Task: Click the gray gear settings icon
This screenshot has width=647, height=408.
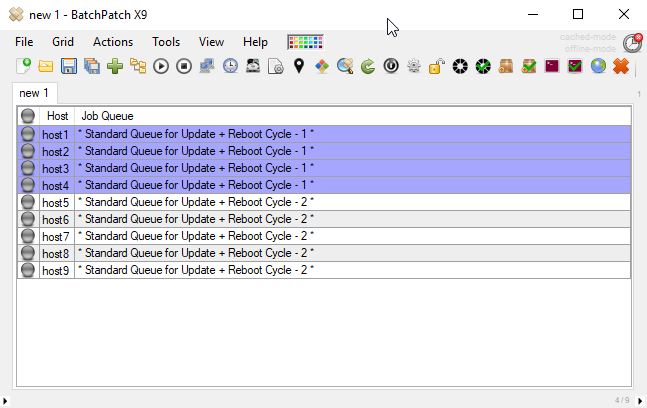Action: (414, 66)
